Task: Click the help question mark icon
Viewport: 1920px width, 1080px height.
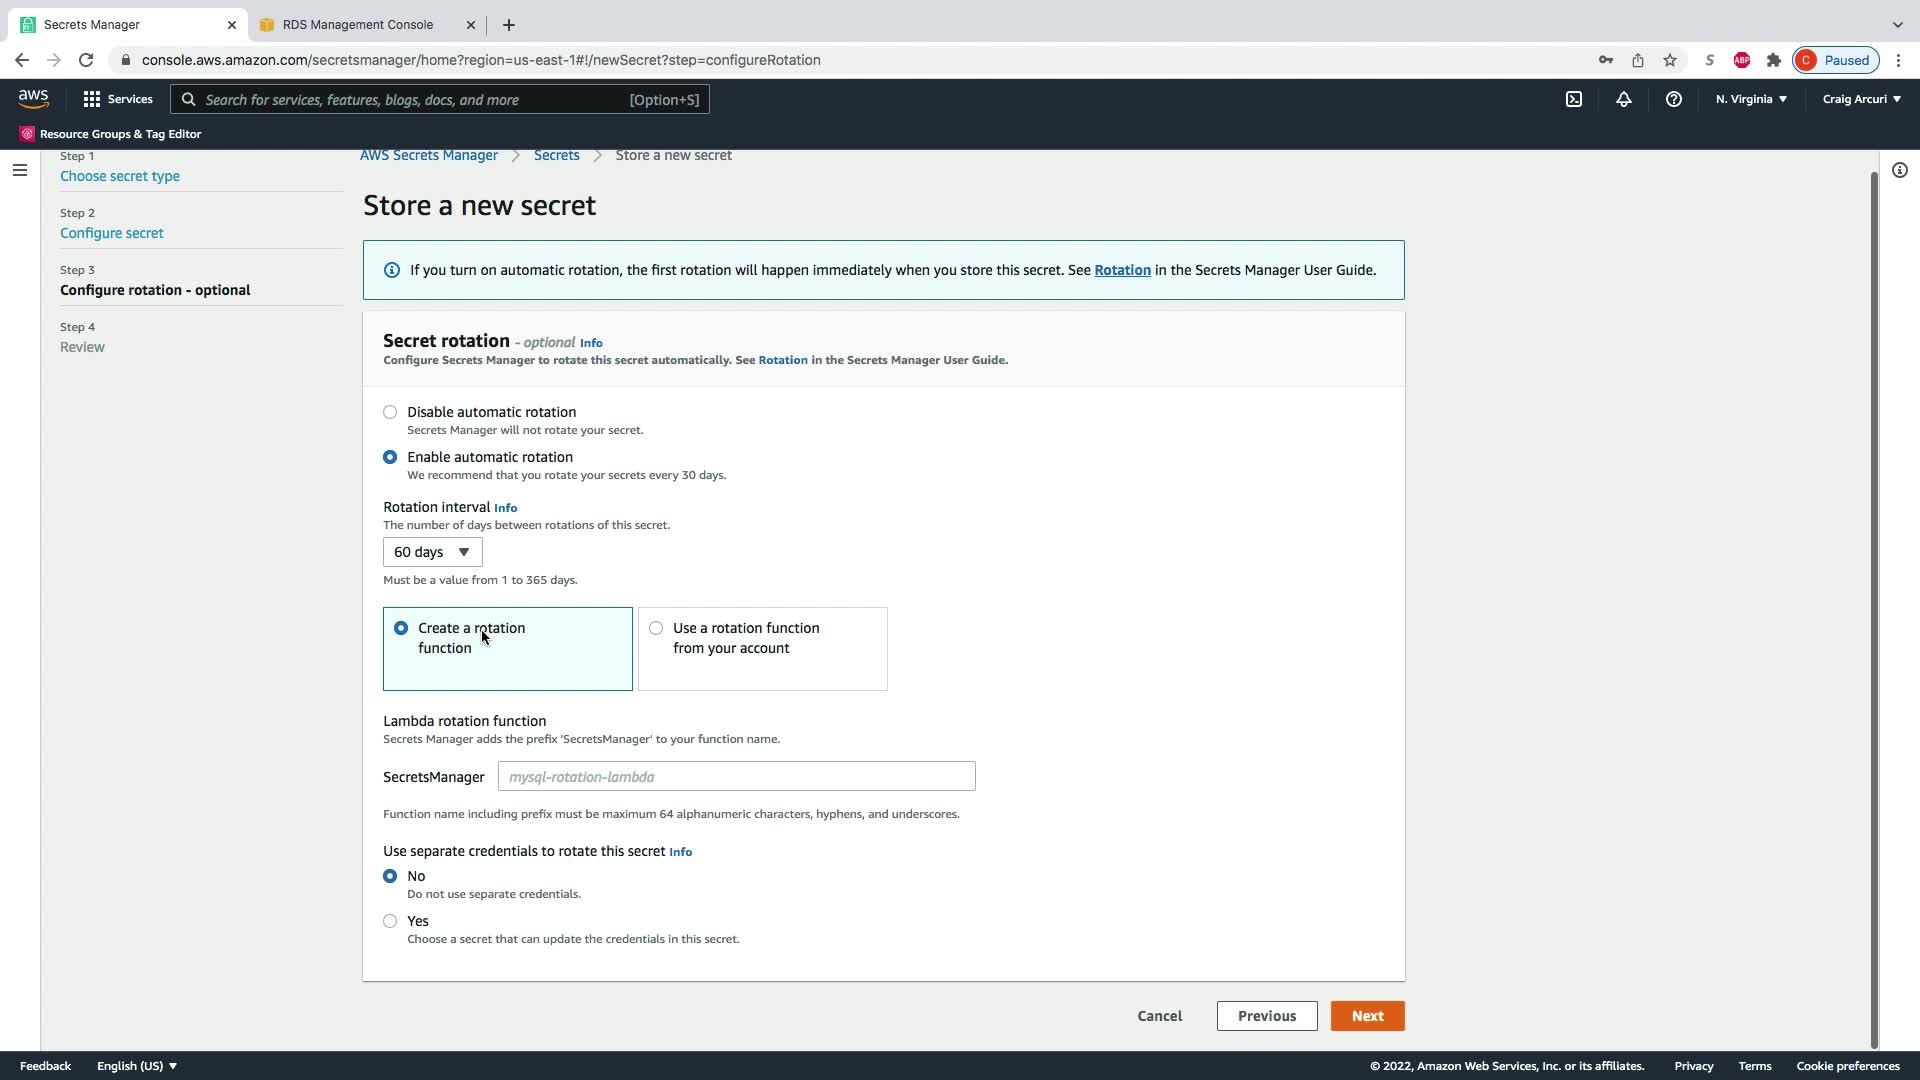Action: pyautogui.click(x=1673, y=99)
